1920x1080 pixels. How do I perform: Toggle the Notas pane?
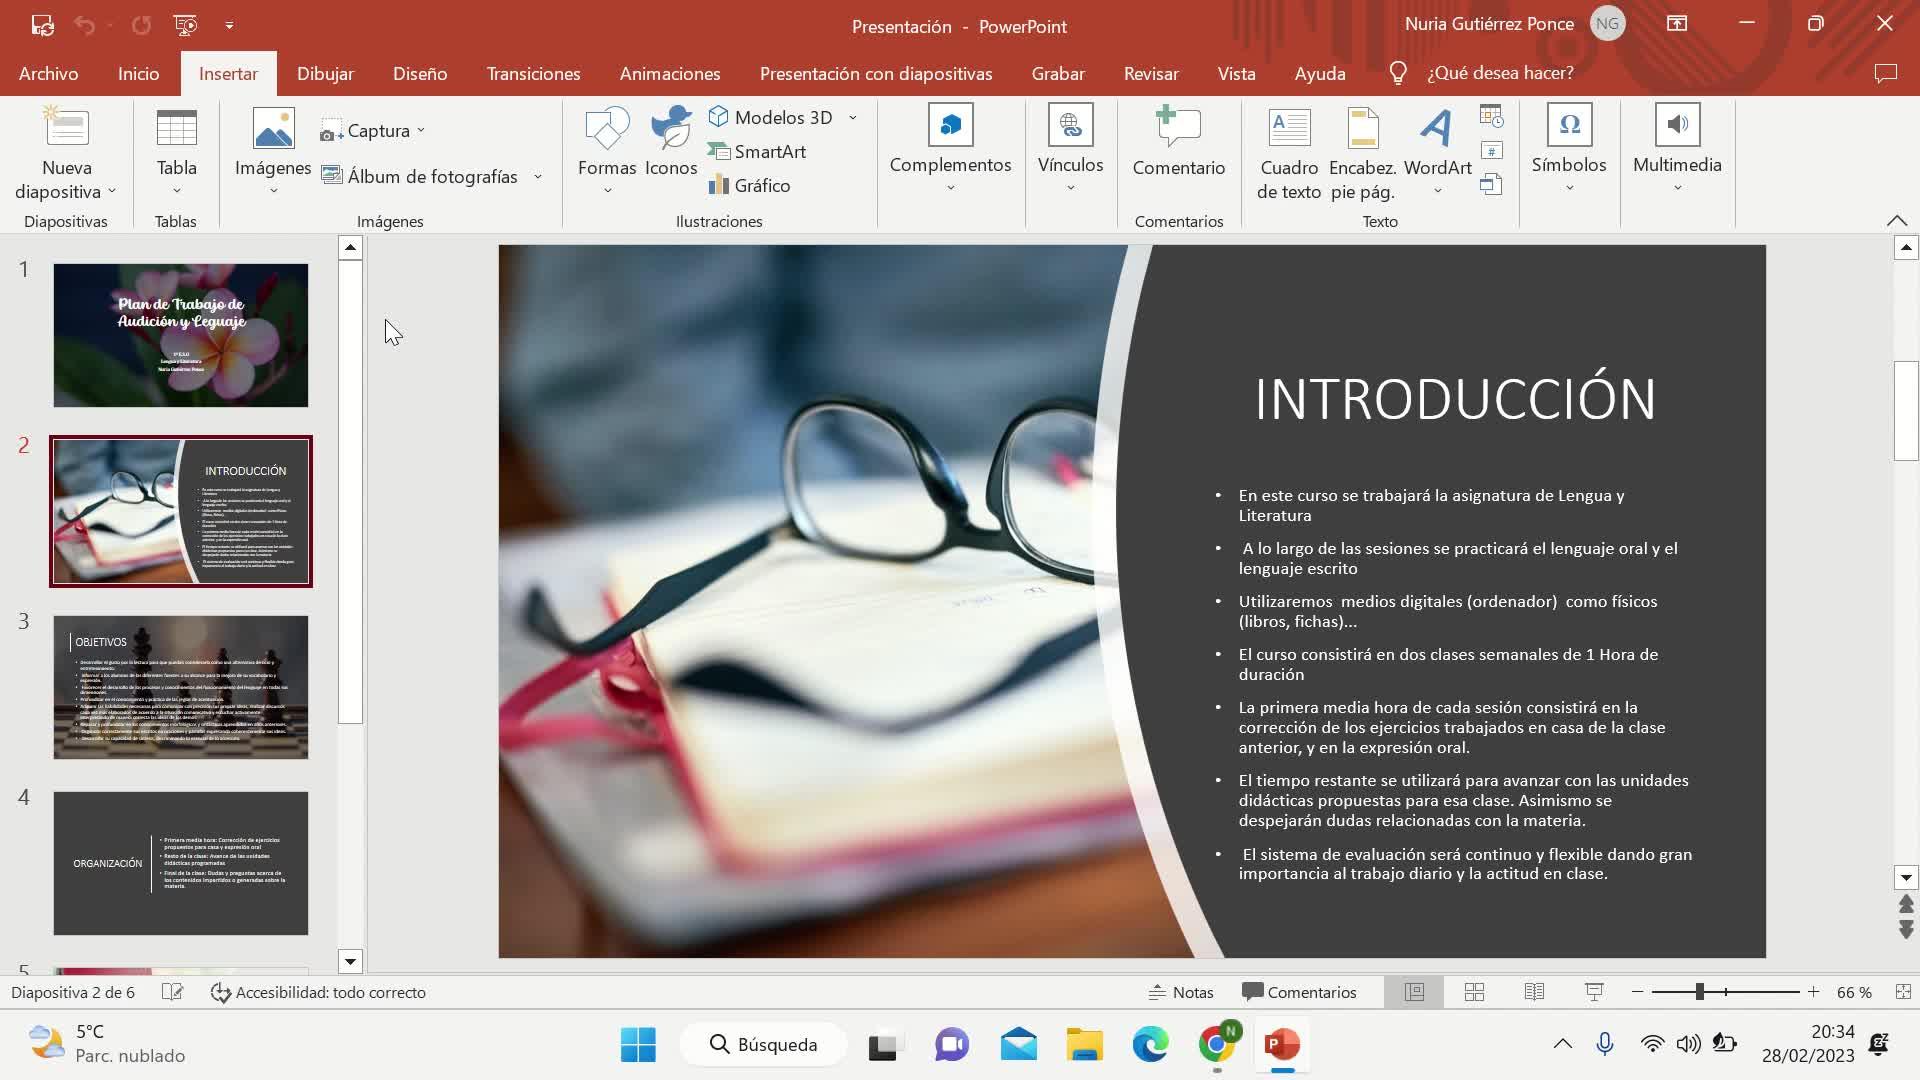(1181, 992)
